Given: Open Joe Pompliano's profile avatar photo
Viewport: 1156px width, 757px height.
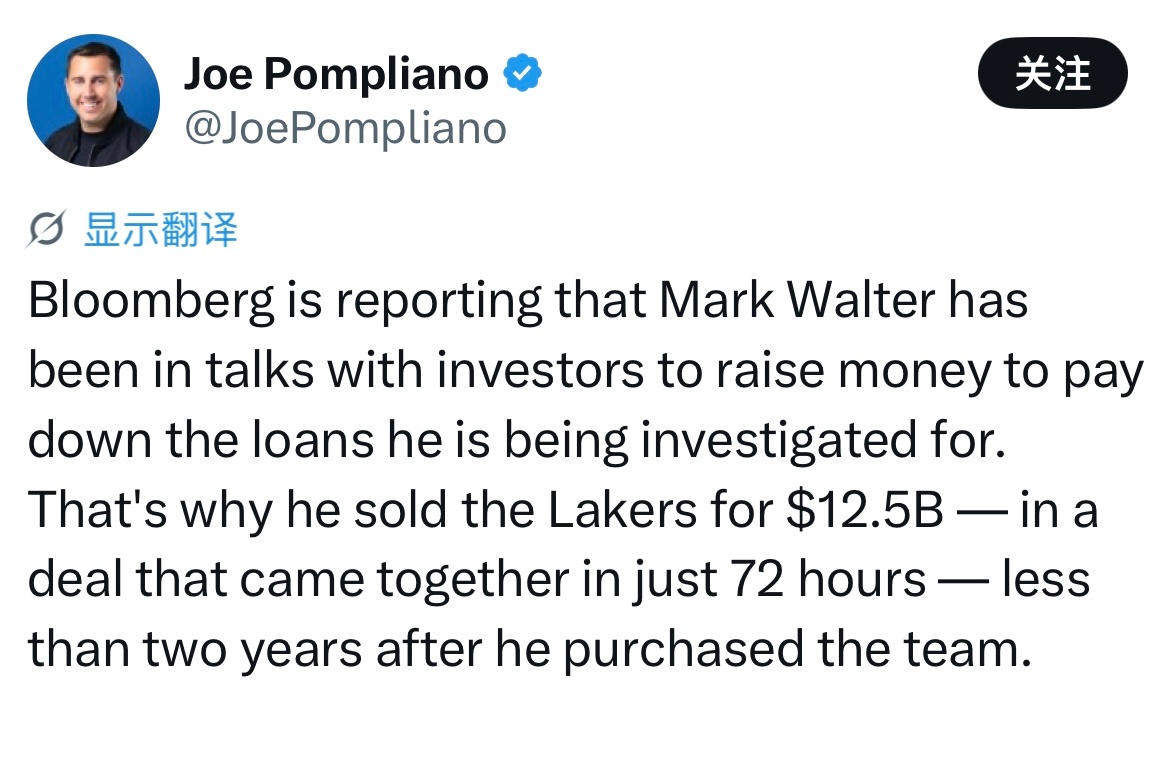Looking at the screenshot, I should [x=93, y=100].
